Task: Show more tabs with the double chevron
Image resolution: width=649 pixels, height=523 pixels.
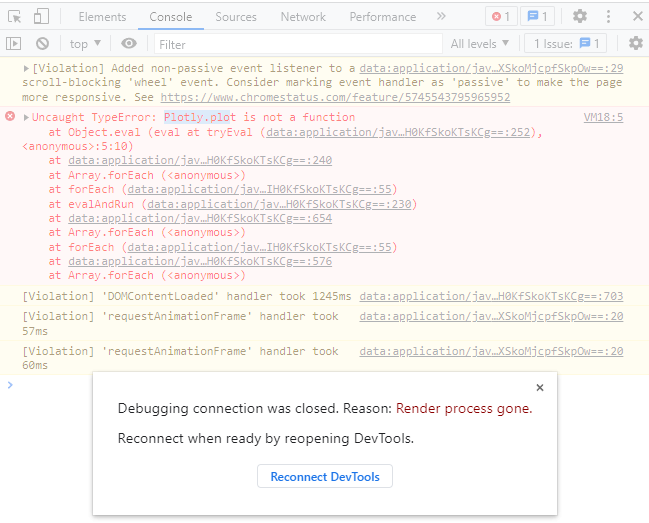Action: 441,17
